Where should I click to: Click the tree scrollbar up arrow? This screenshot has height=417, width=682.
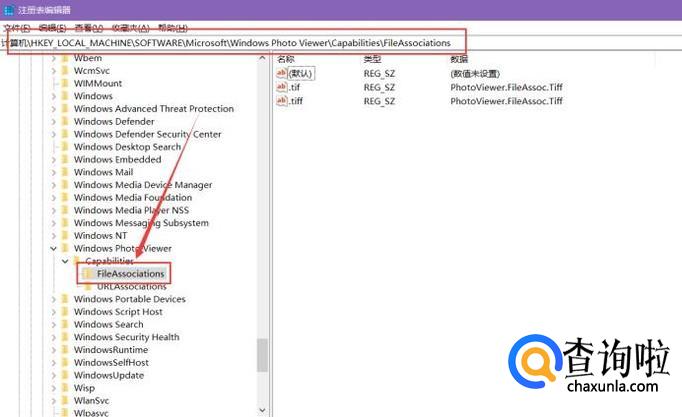(x=262, y=58)
